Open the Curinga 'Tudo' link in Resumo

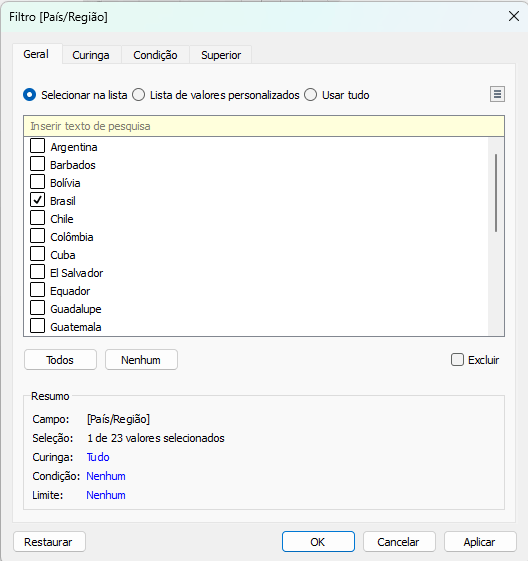[x=98, y=457]
